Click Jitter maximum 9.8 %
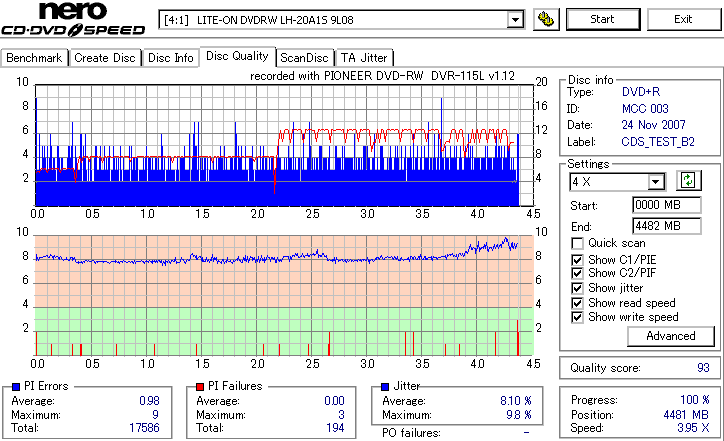This screenshot has height=441, width=724. (x=519, y=415)
